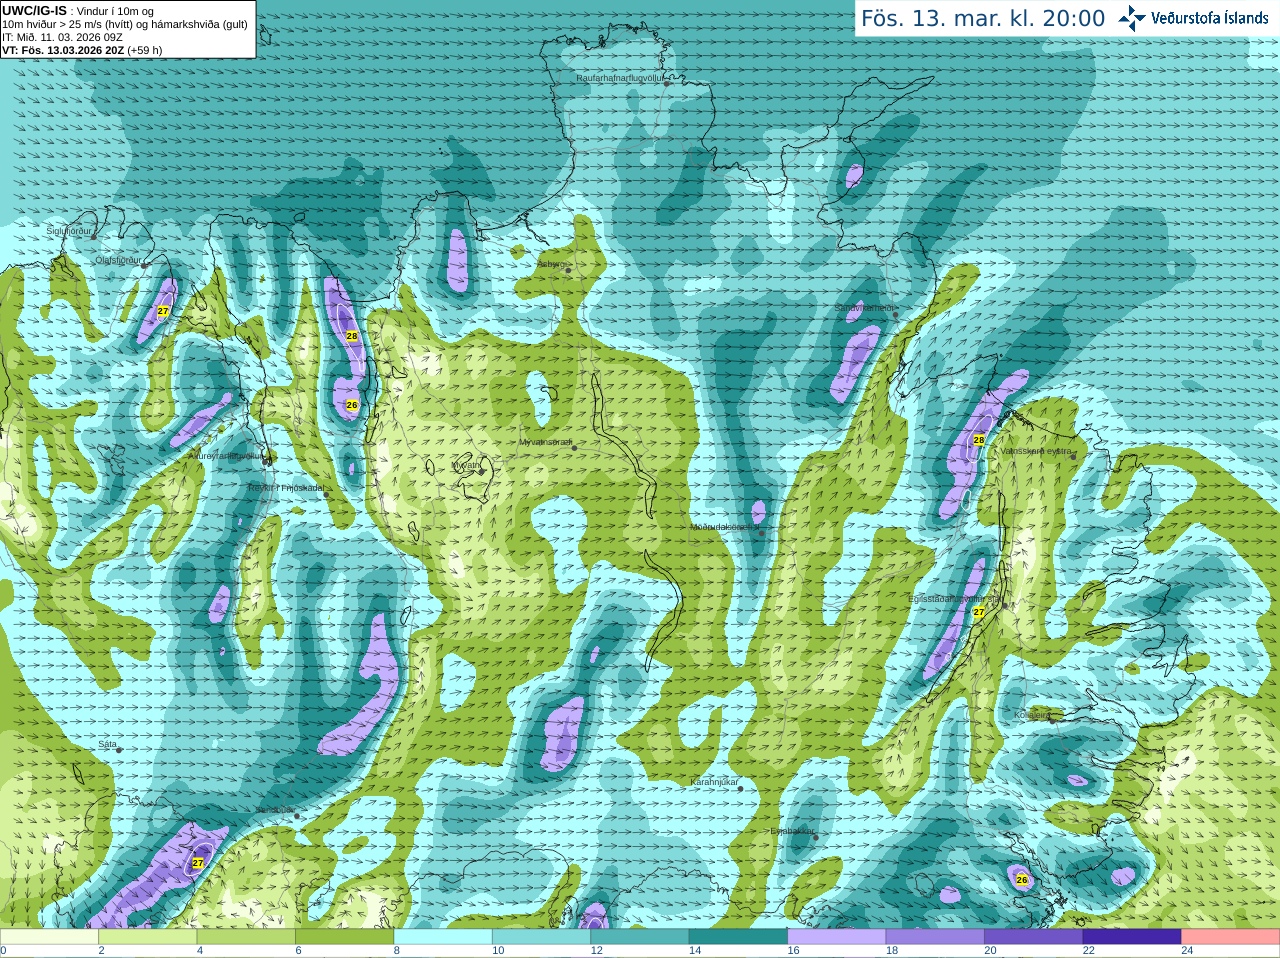Click the legend value 20
The height and width of the screenshot is (958, 1280).
coord(990,951)
